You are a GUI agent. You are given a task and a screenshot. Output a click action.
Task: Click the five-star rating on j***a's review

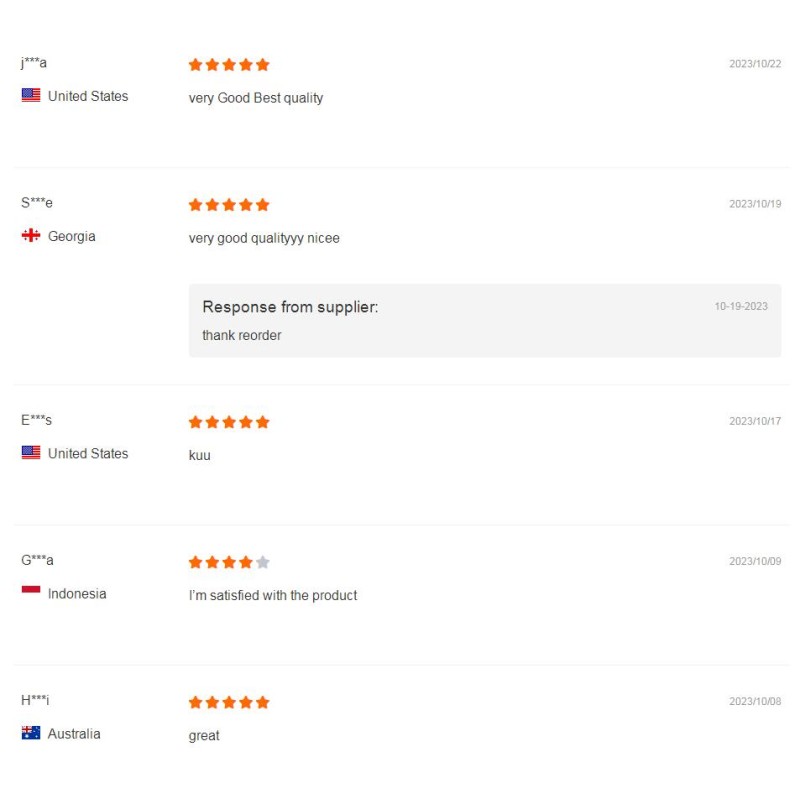click(x=229, y=65)
